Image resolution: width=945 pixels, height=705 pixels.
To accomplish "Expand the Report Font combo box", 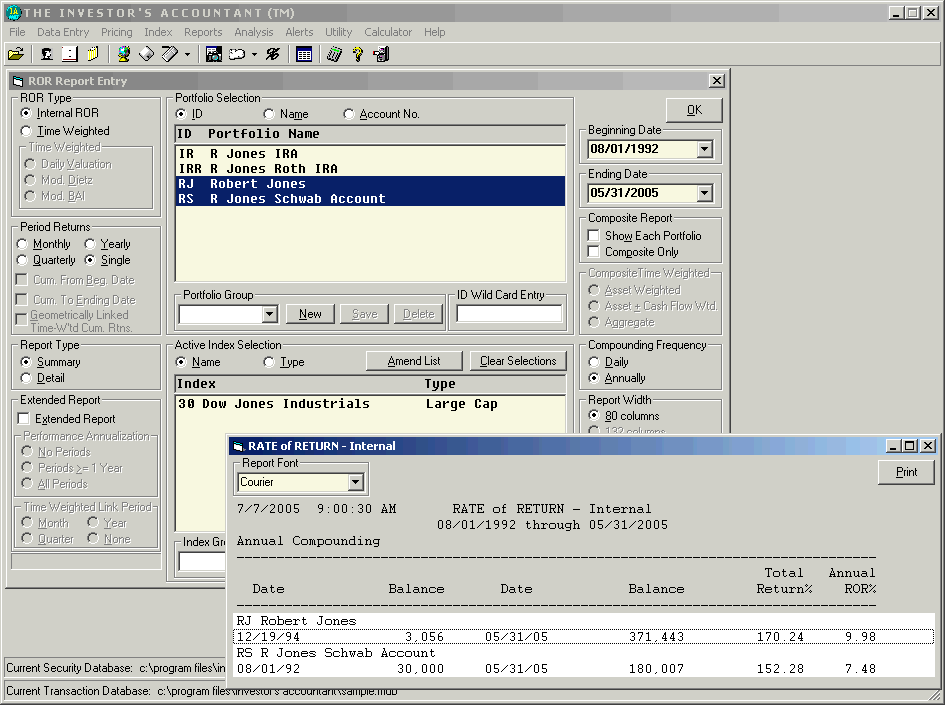I will (355, 482).
